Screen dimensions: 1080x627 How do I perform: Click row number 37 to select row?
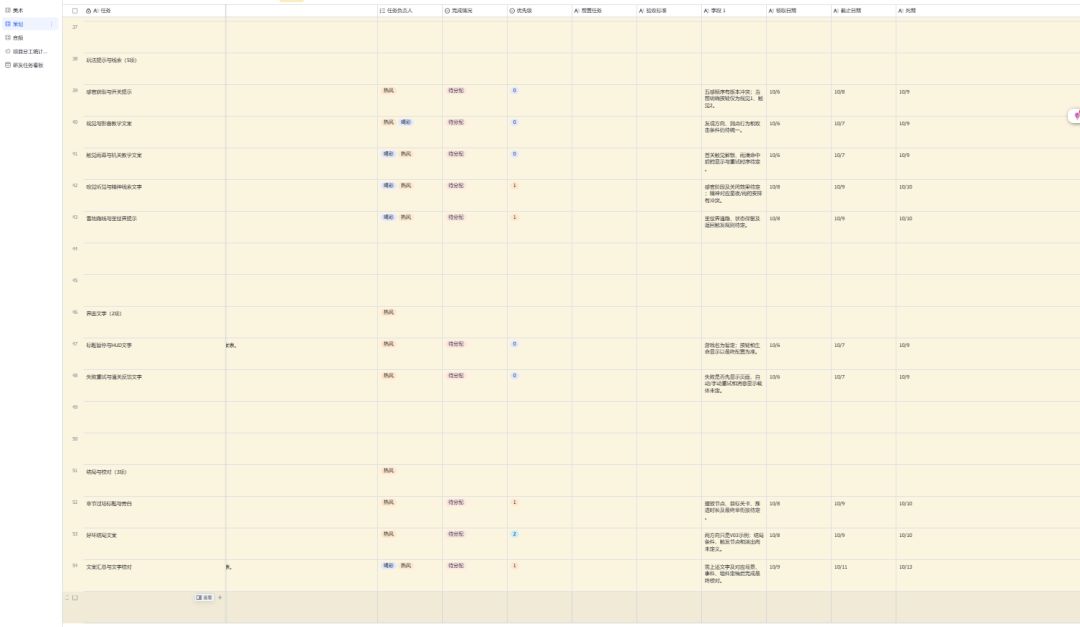click(x=74, y=28)
